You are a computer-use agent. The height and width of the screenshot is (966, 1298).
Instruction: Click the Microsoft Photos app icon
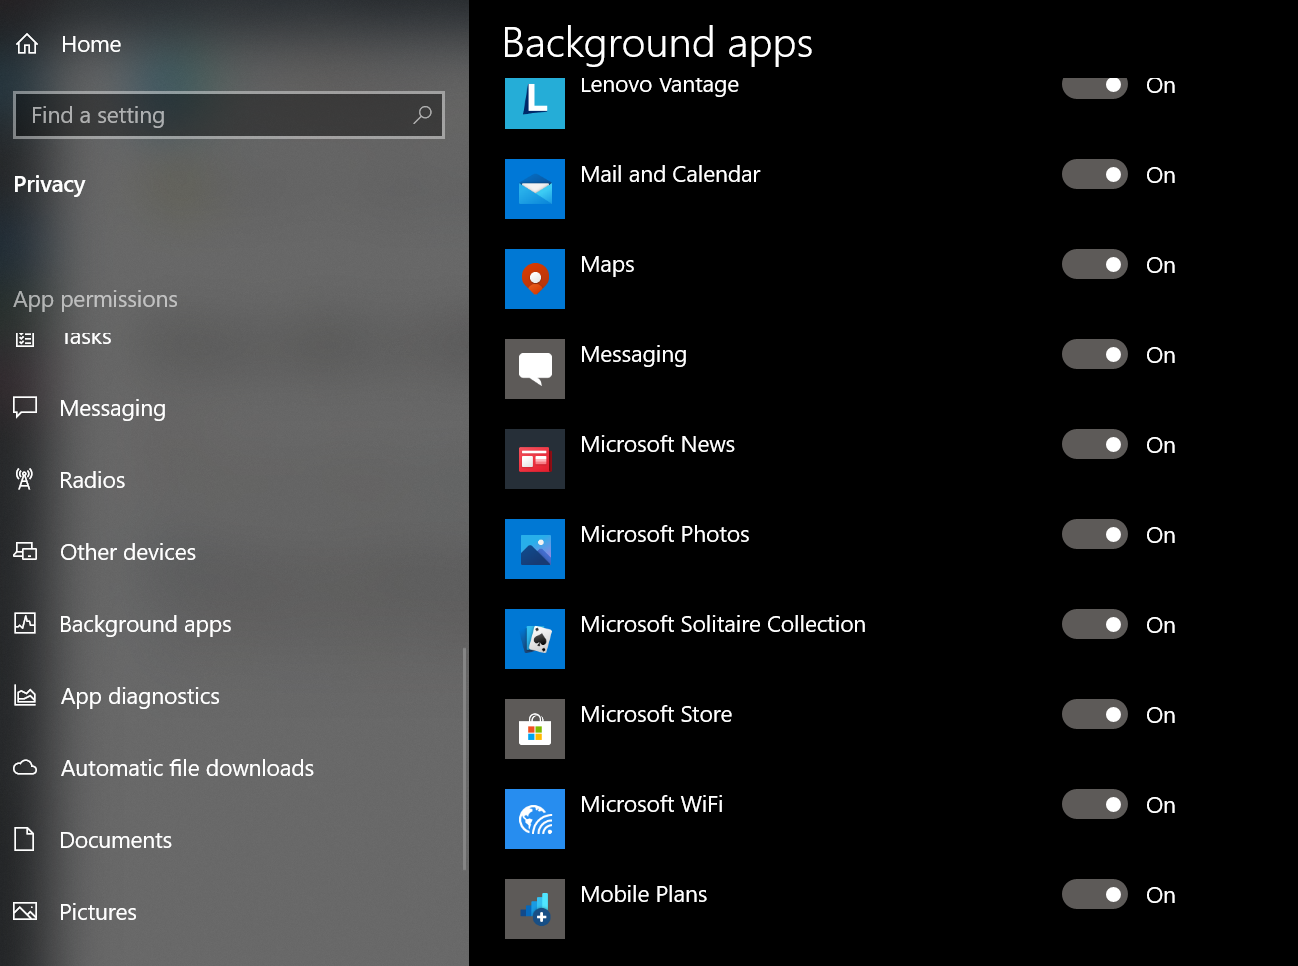(x=535, y=549)
